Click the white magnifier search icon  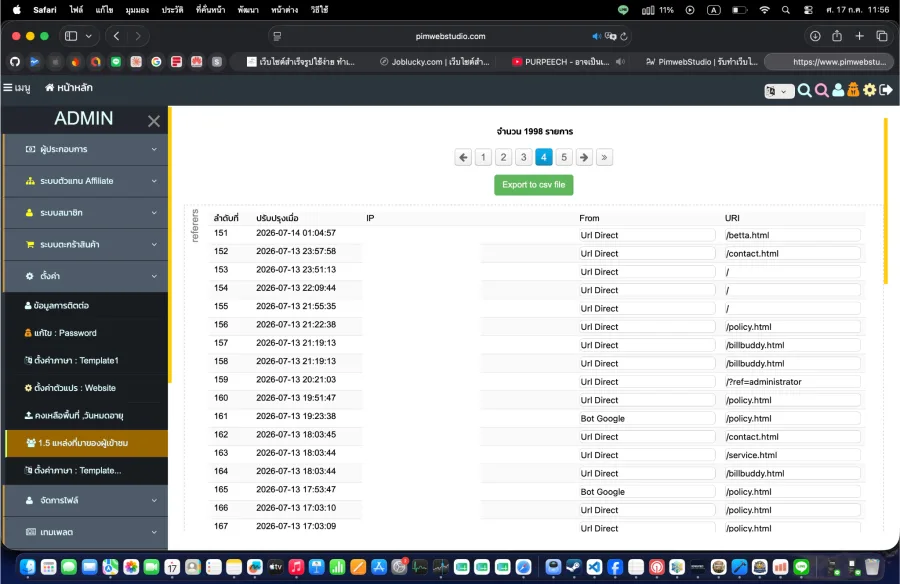click(804, 90)
